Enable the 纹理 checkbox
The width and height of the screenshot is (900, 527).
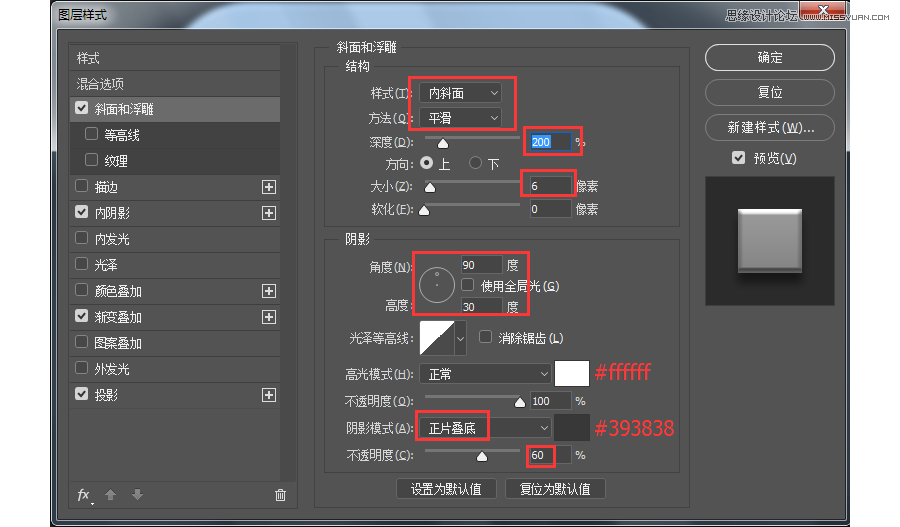coord(91,160)
